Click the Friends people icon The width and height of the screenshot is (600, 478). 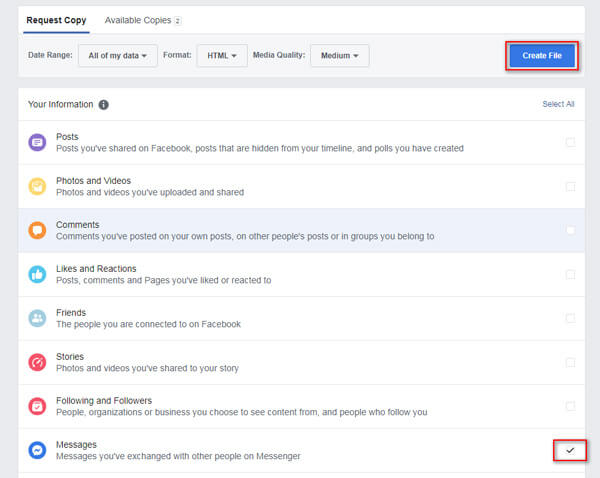coord(37,318)
